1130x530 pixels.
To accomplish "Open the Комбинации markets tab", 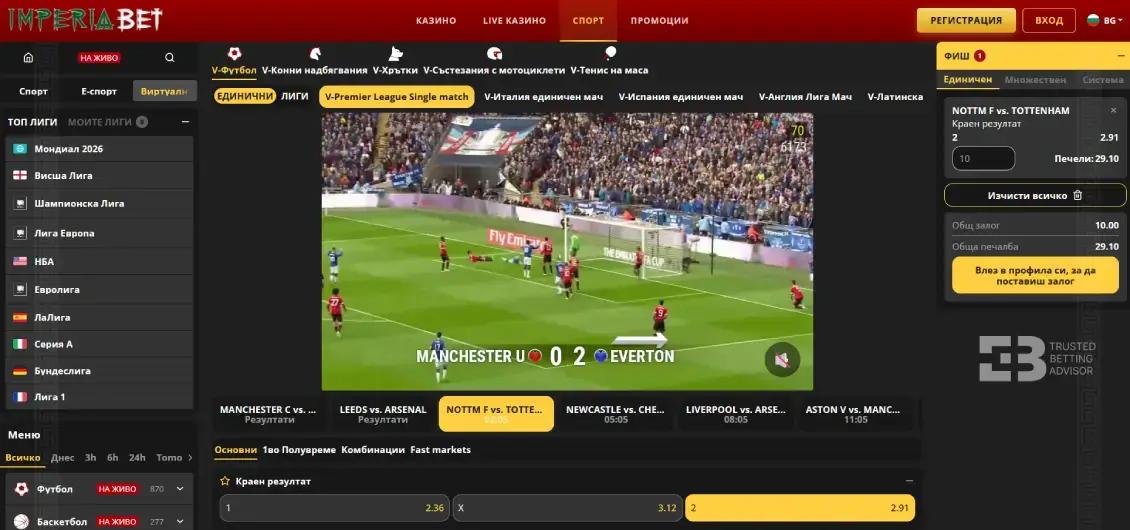I will [373, 449].
